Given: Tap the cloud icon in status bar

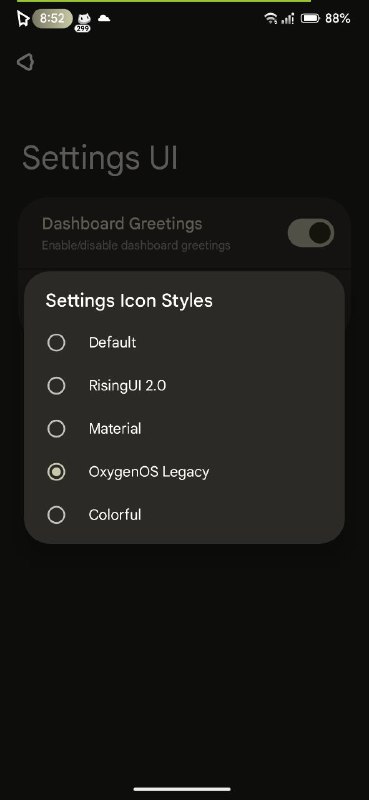Looking at the screenshot, I should pyautogui.click(x=104, y=18).
